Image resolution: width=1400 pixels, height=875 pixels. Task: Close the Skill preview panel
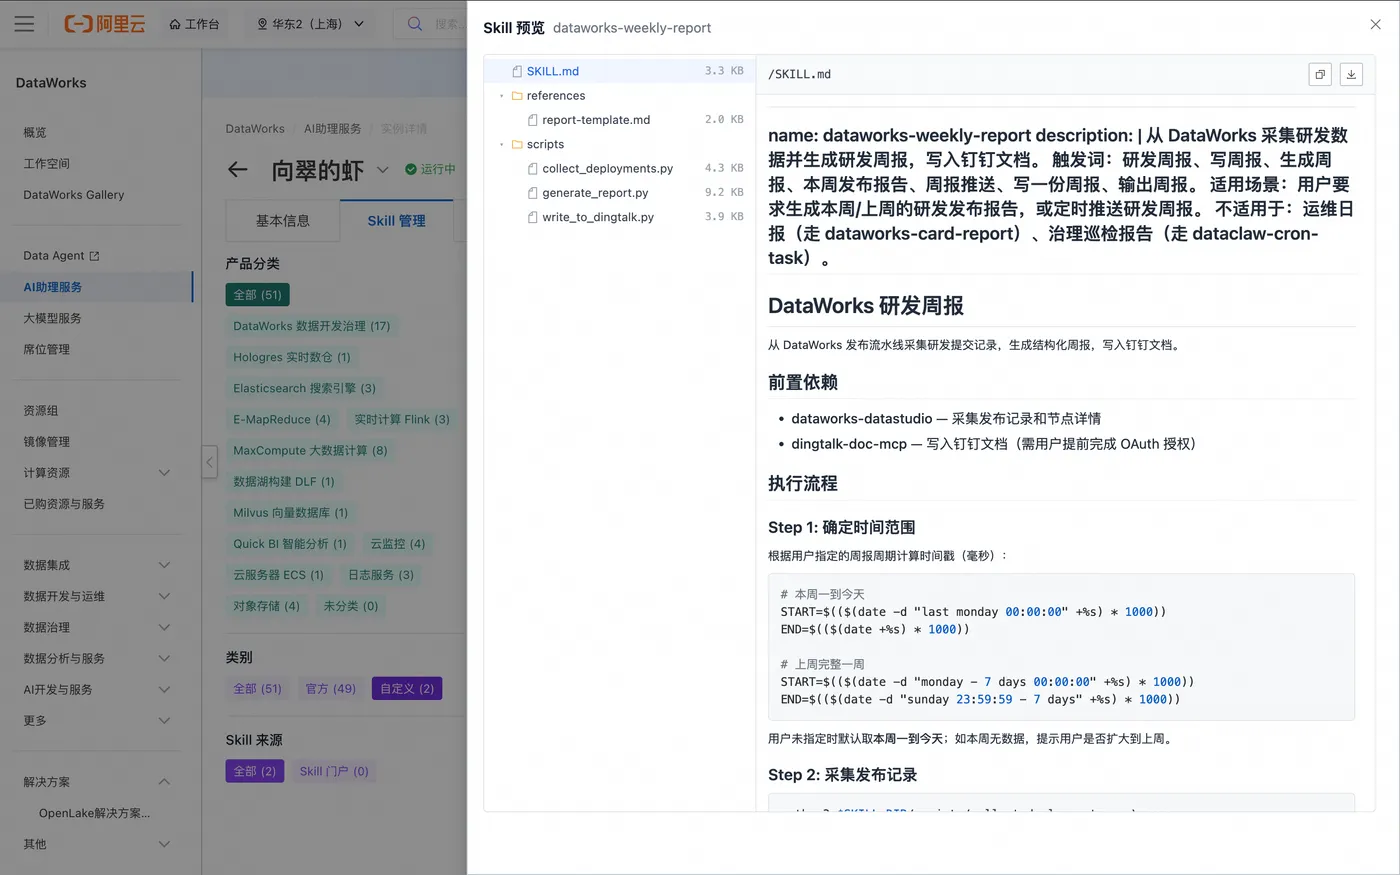[x=1375, y=25]
